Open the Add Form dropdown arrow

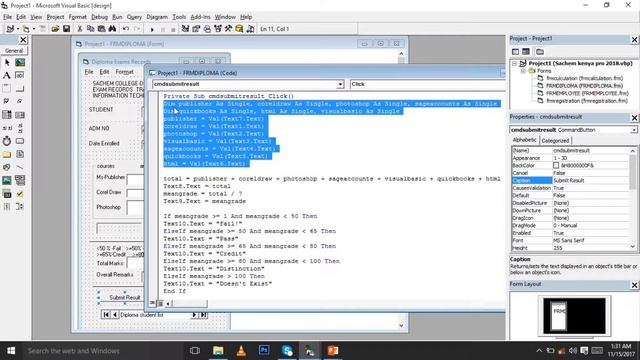coord(33,29)
